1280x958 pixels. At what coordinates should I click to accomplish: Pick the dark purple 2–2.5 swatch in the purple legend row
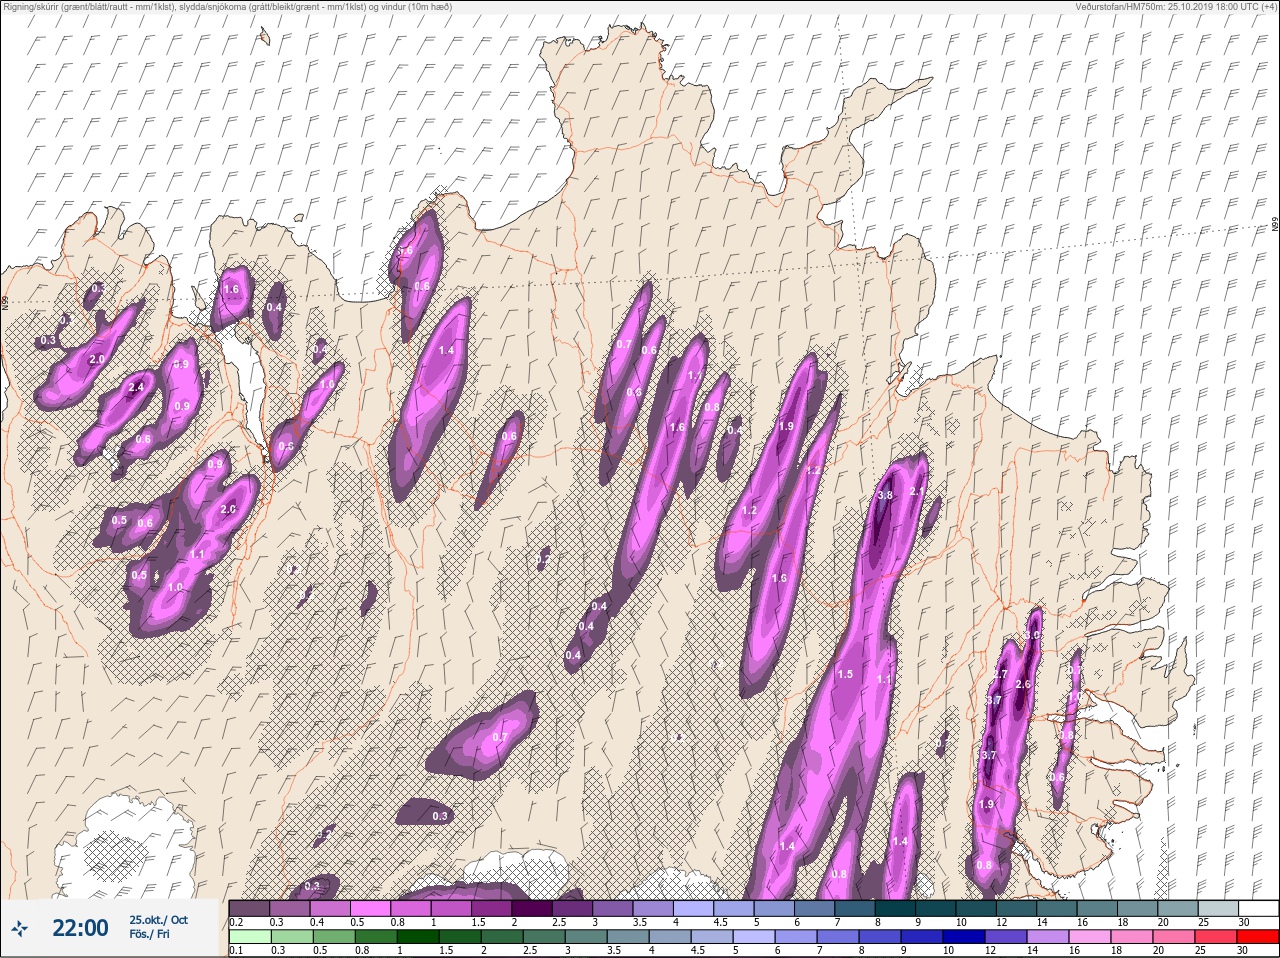coord(534,908)
